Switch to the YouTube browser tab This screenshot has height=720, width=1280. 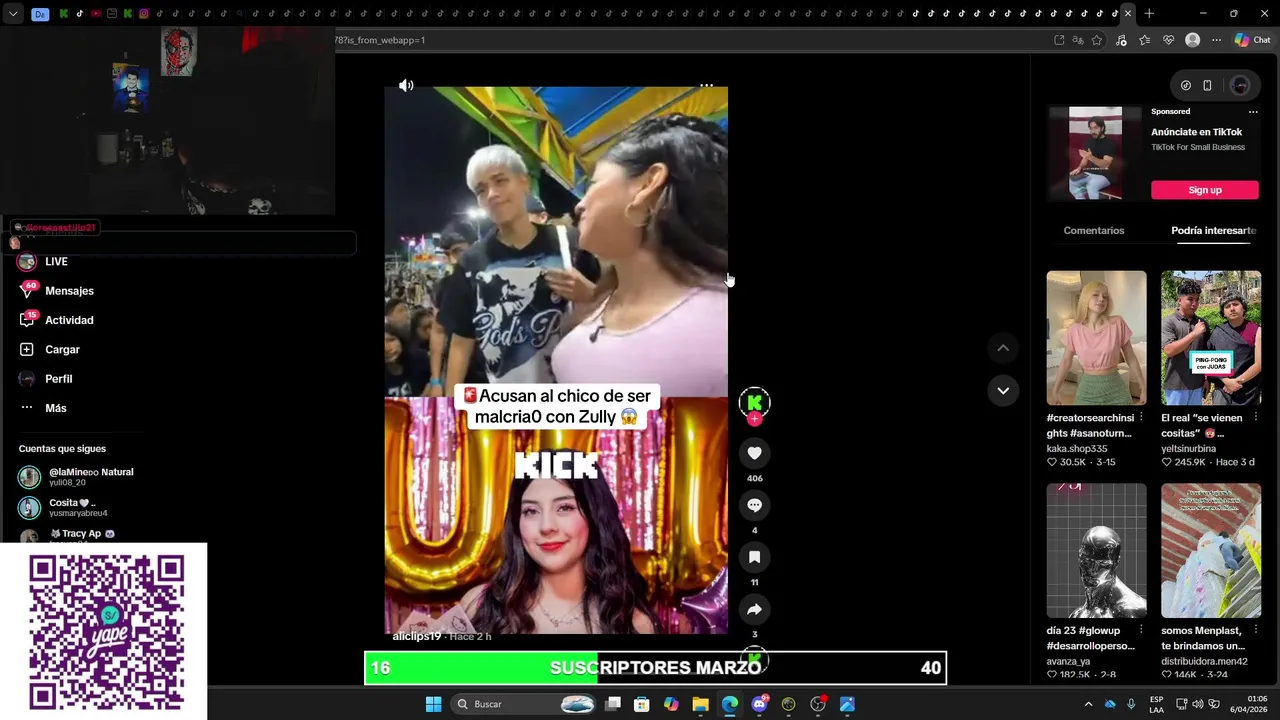pos(96,14)
